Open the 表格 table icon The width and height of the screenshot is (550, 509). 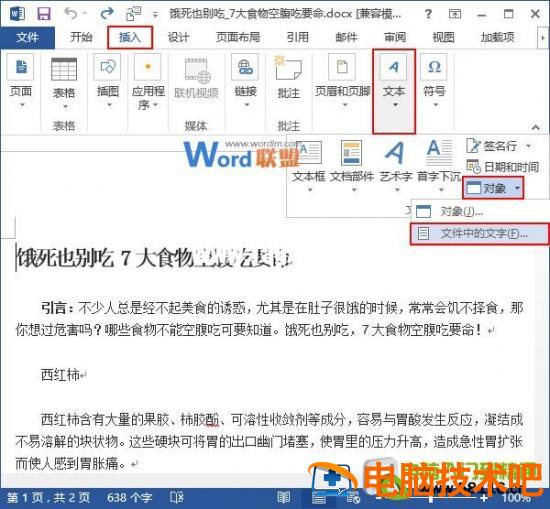(64, 69)
